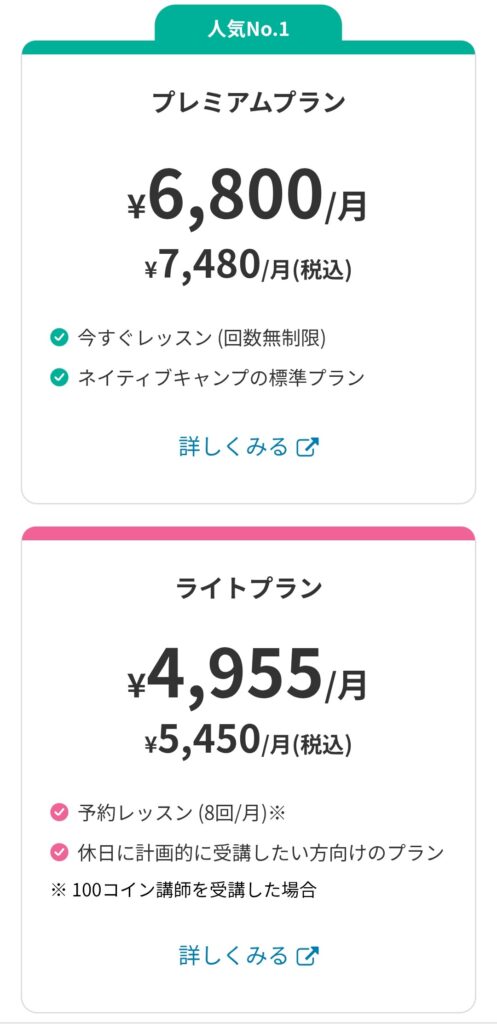Image resolution: width=497 pixels, height=1024 pixels.
Task: Click the ライトプラン heading
Action: [249, 588]
